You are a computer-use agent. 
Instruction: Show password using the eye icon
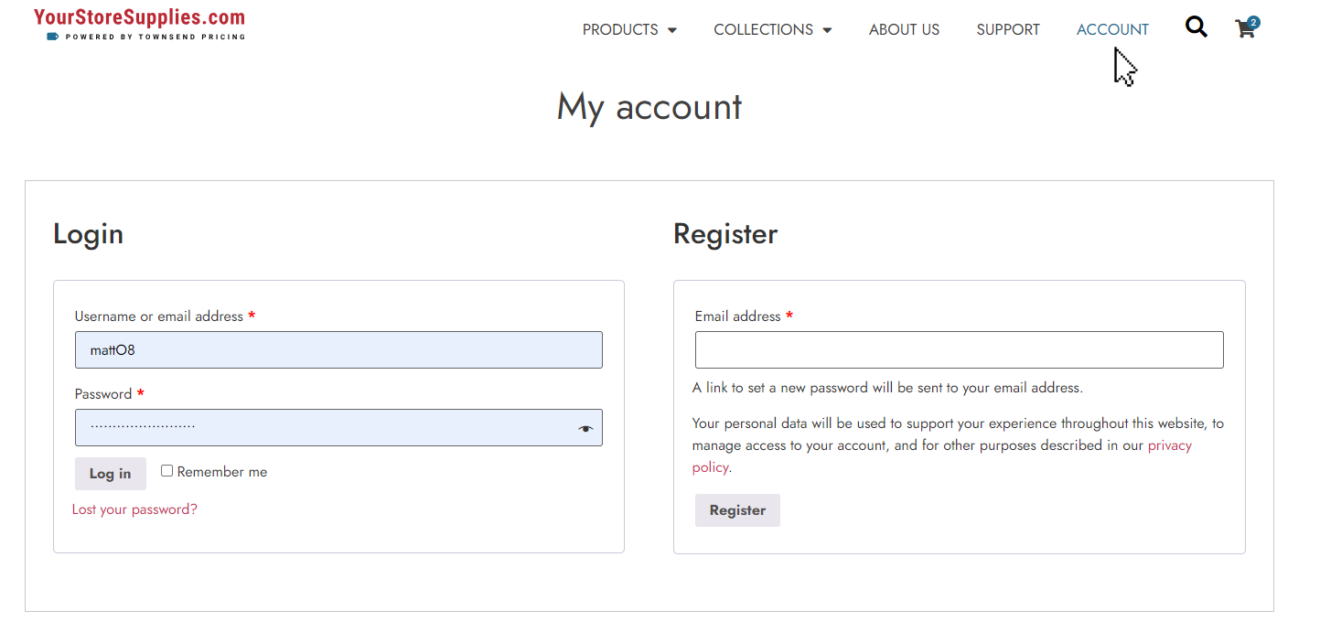pyautogui.click(x=585, y=428)
